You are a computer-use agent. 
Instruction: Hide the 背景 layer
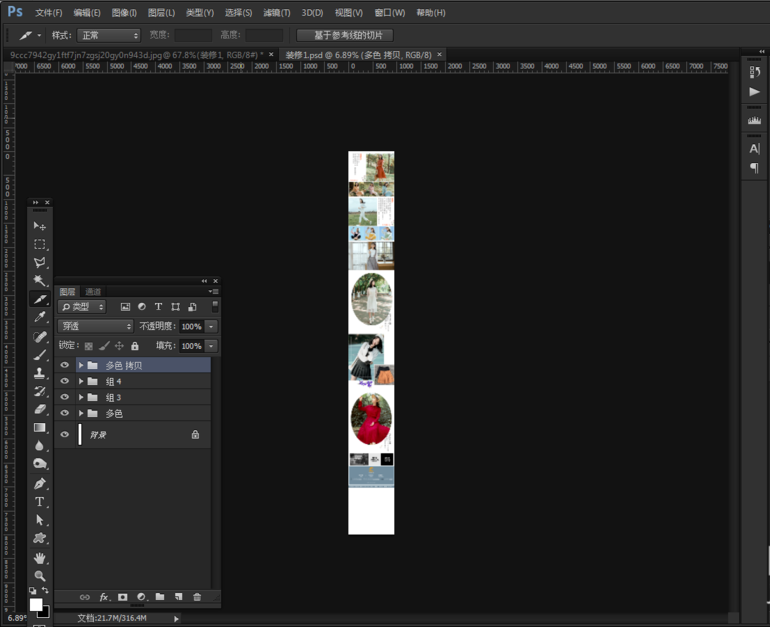(x=65, y=435)
